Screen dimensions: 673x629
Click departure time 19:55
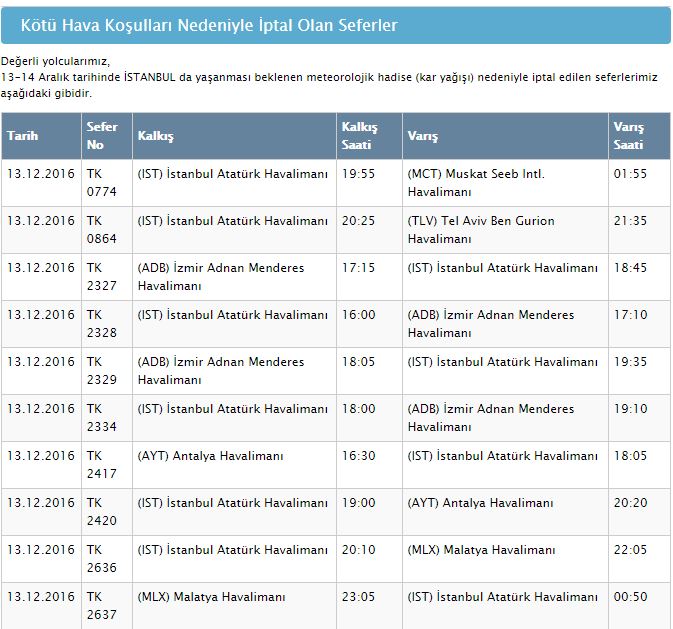[359, 174]
